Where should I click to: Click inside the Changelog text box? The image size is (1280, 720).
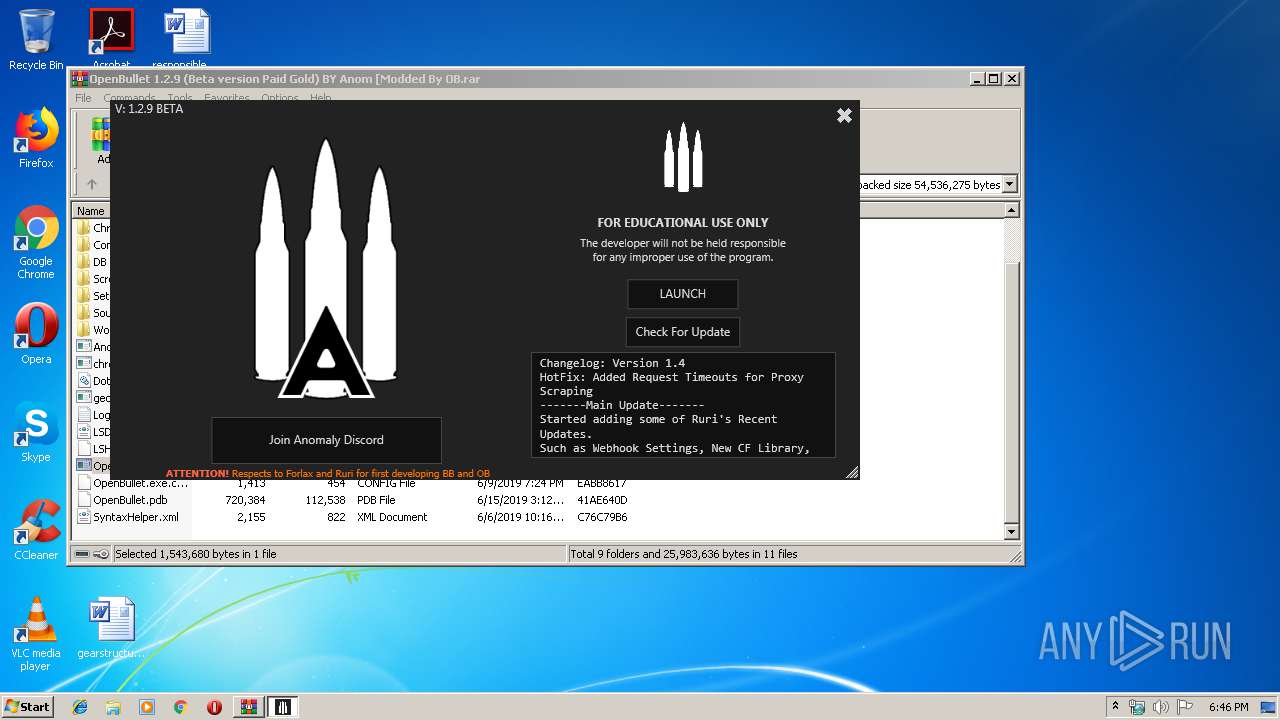click(683, 405)
